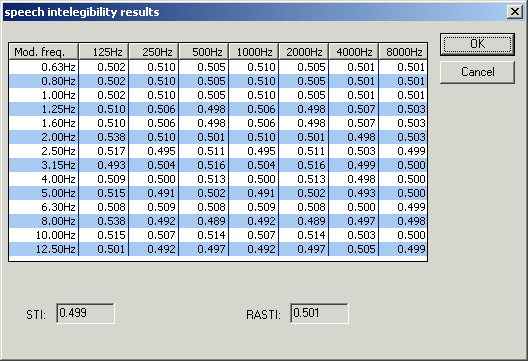Click the 1000Hz column header
This screenshot has width=528, height=361.
coord(253,52)
